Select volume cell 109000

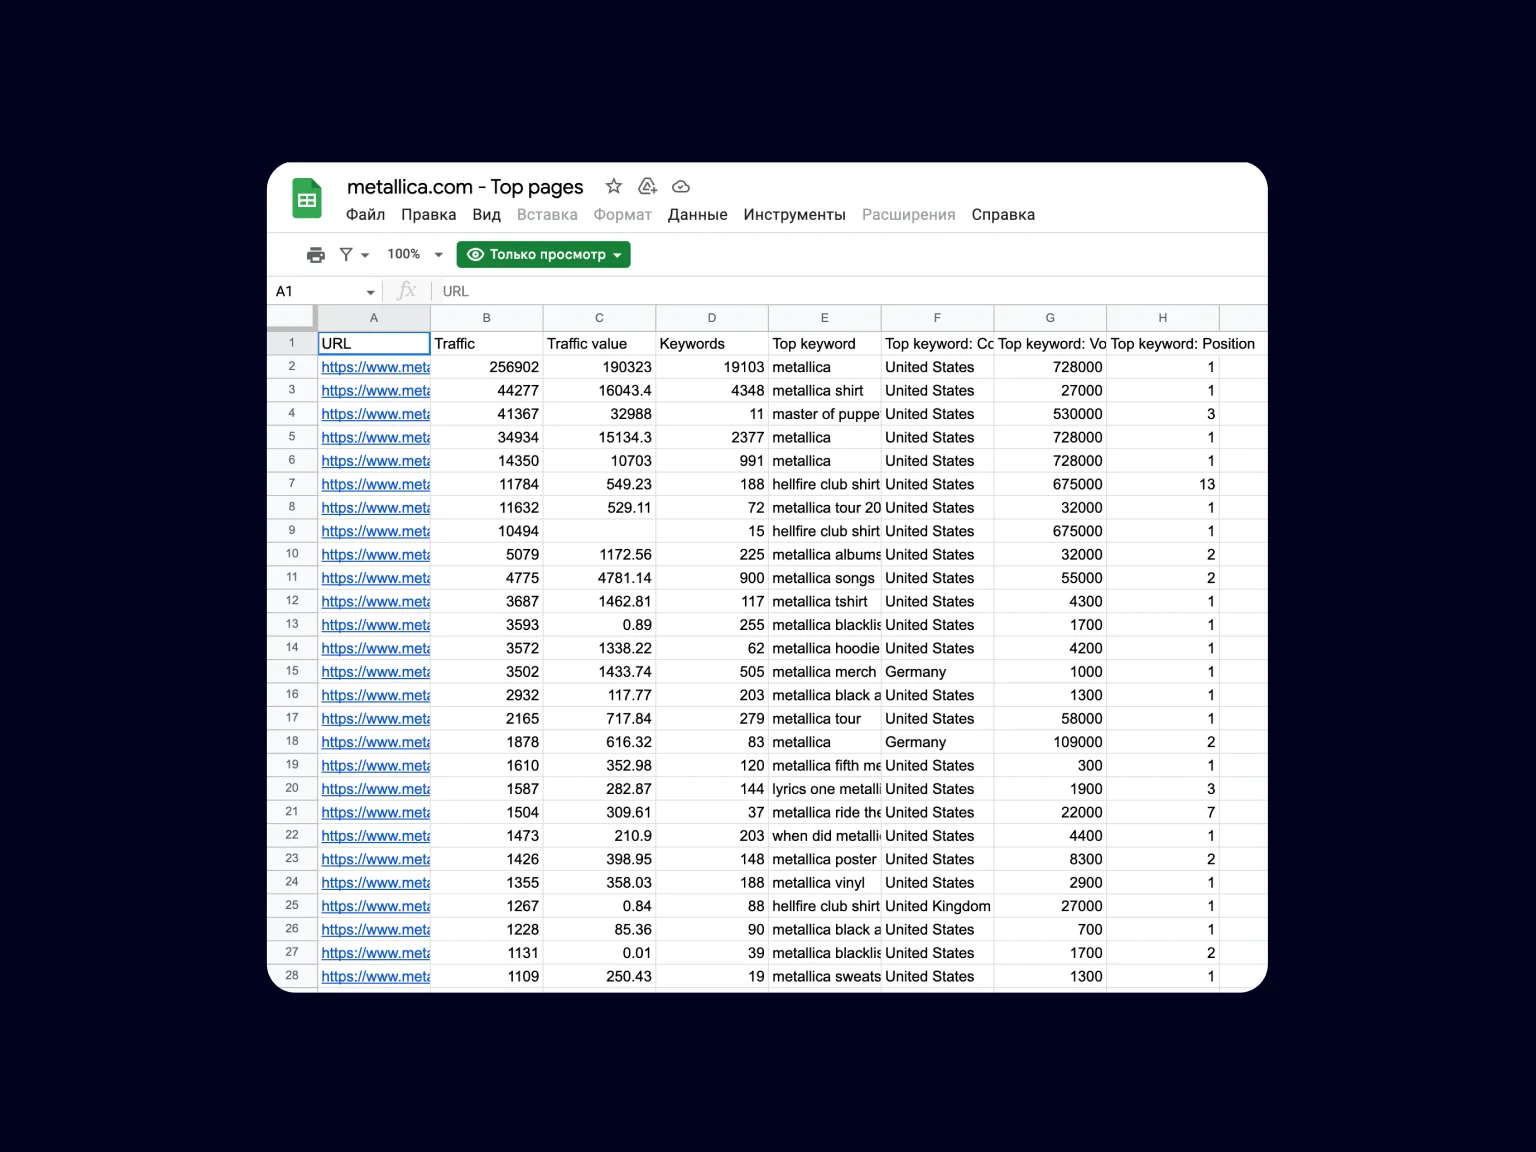point(1050,742)
